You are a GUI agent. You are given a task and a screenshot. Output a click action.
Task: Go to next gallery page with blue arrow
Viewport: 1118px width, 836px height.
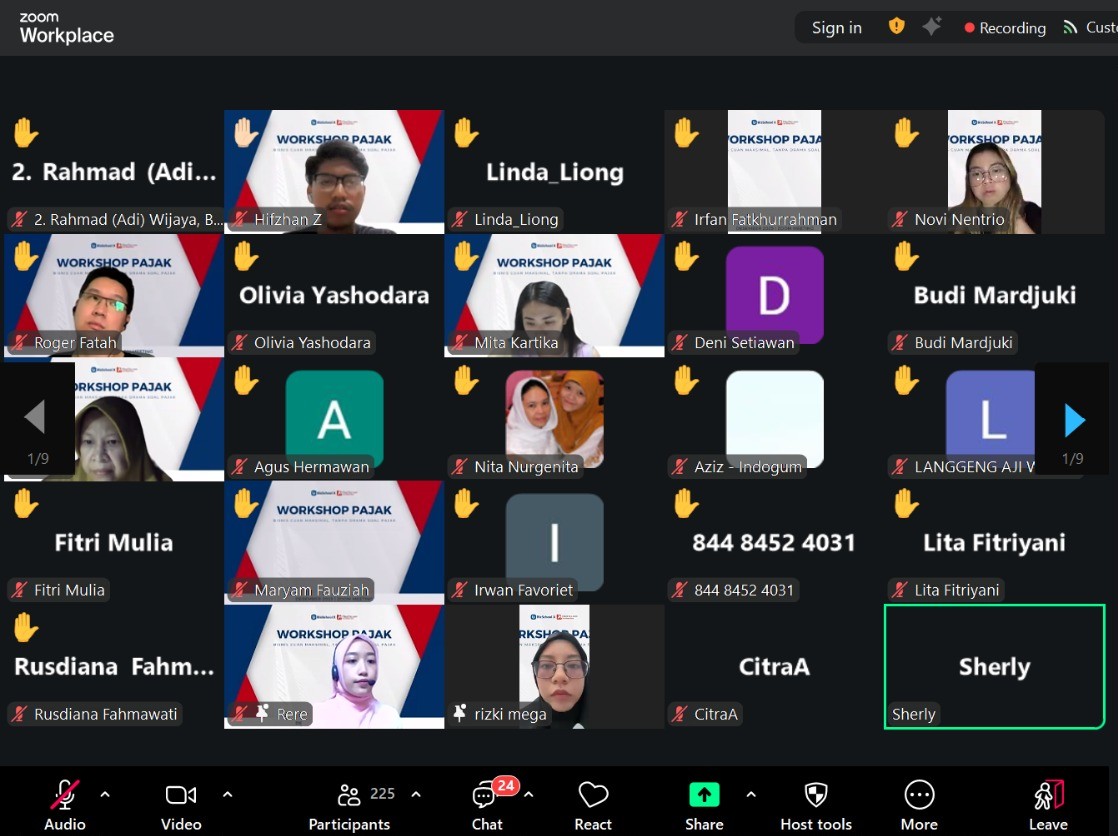(x=1074, y=420)
